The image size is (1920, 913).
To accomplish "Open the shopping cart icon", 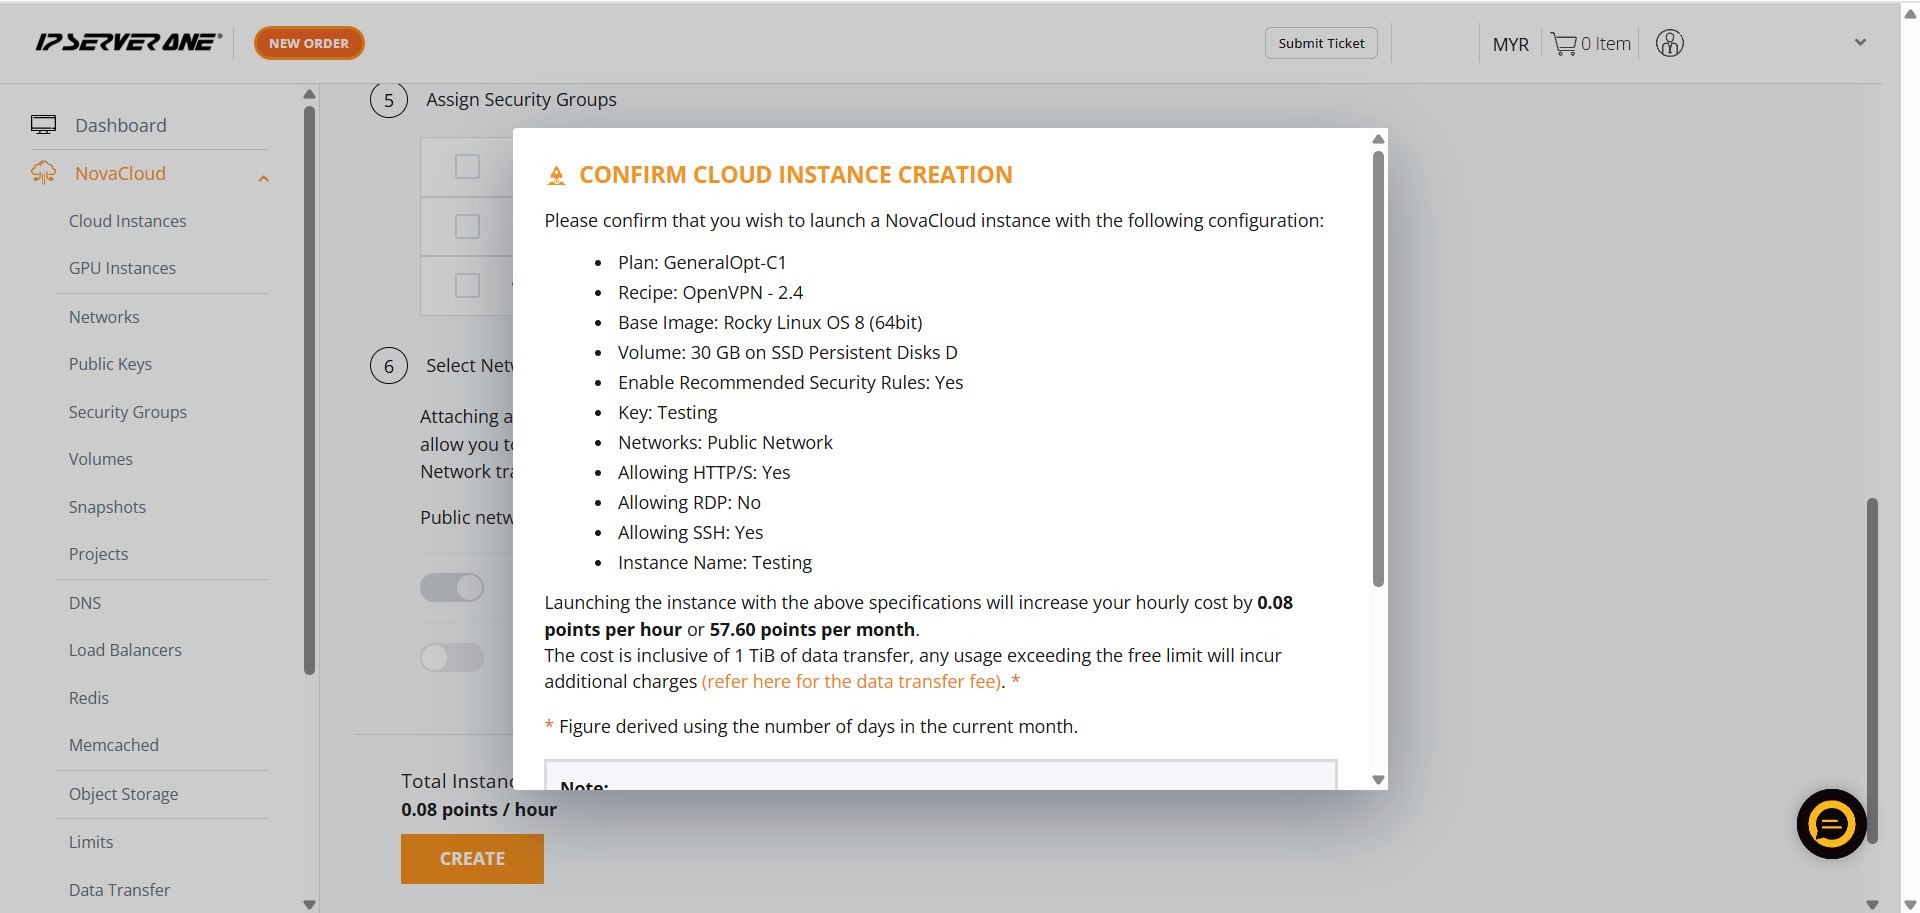I will (x=1563, y=44).
